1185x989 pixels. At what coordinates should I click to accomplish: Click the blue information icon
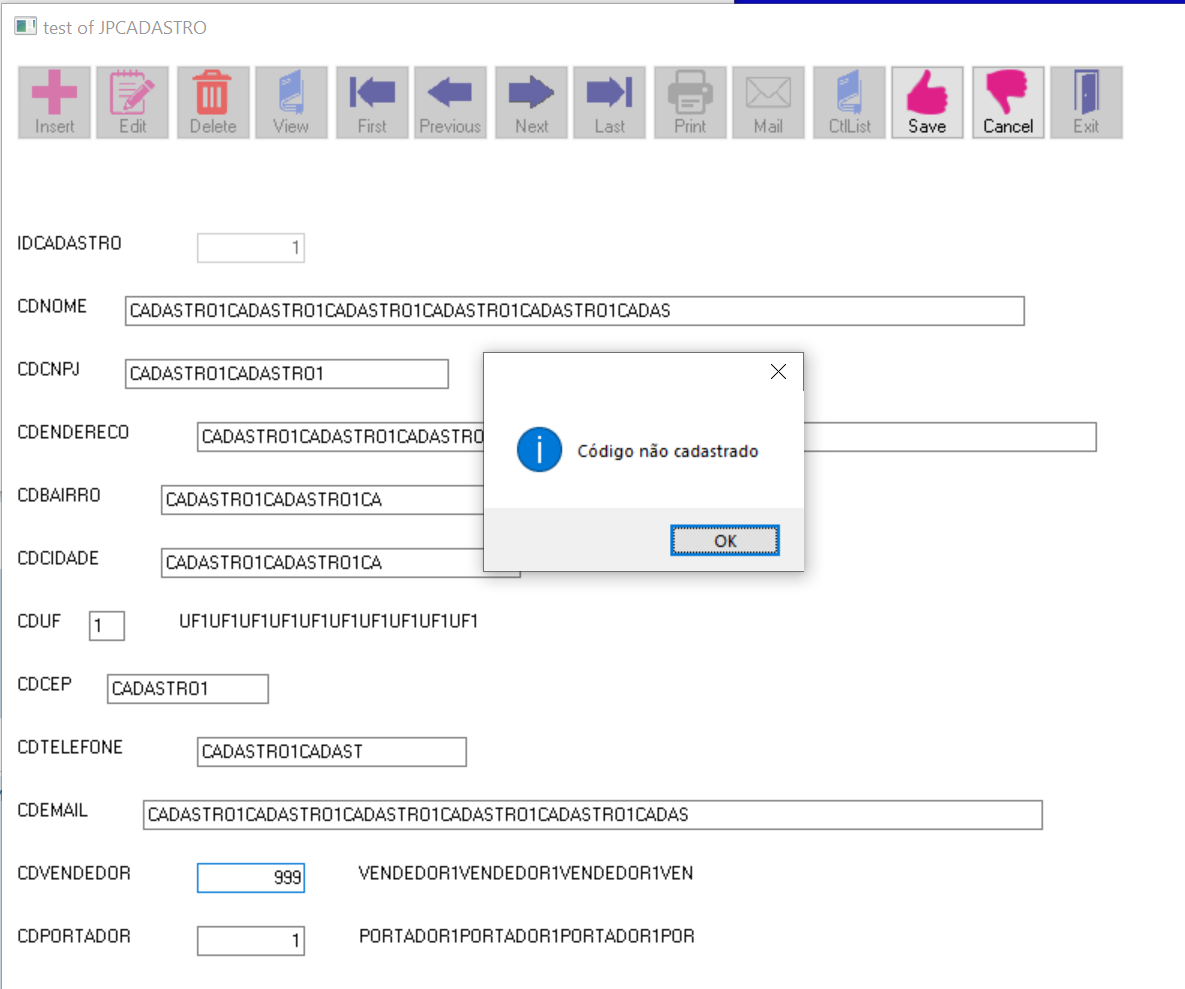point(539,450)
